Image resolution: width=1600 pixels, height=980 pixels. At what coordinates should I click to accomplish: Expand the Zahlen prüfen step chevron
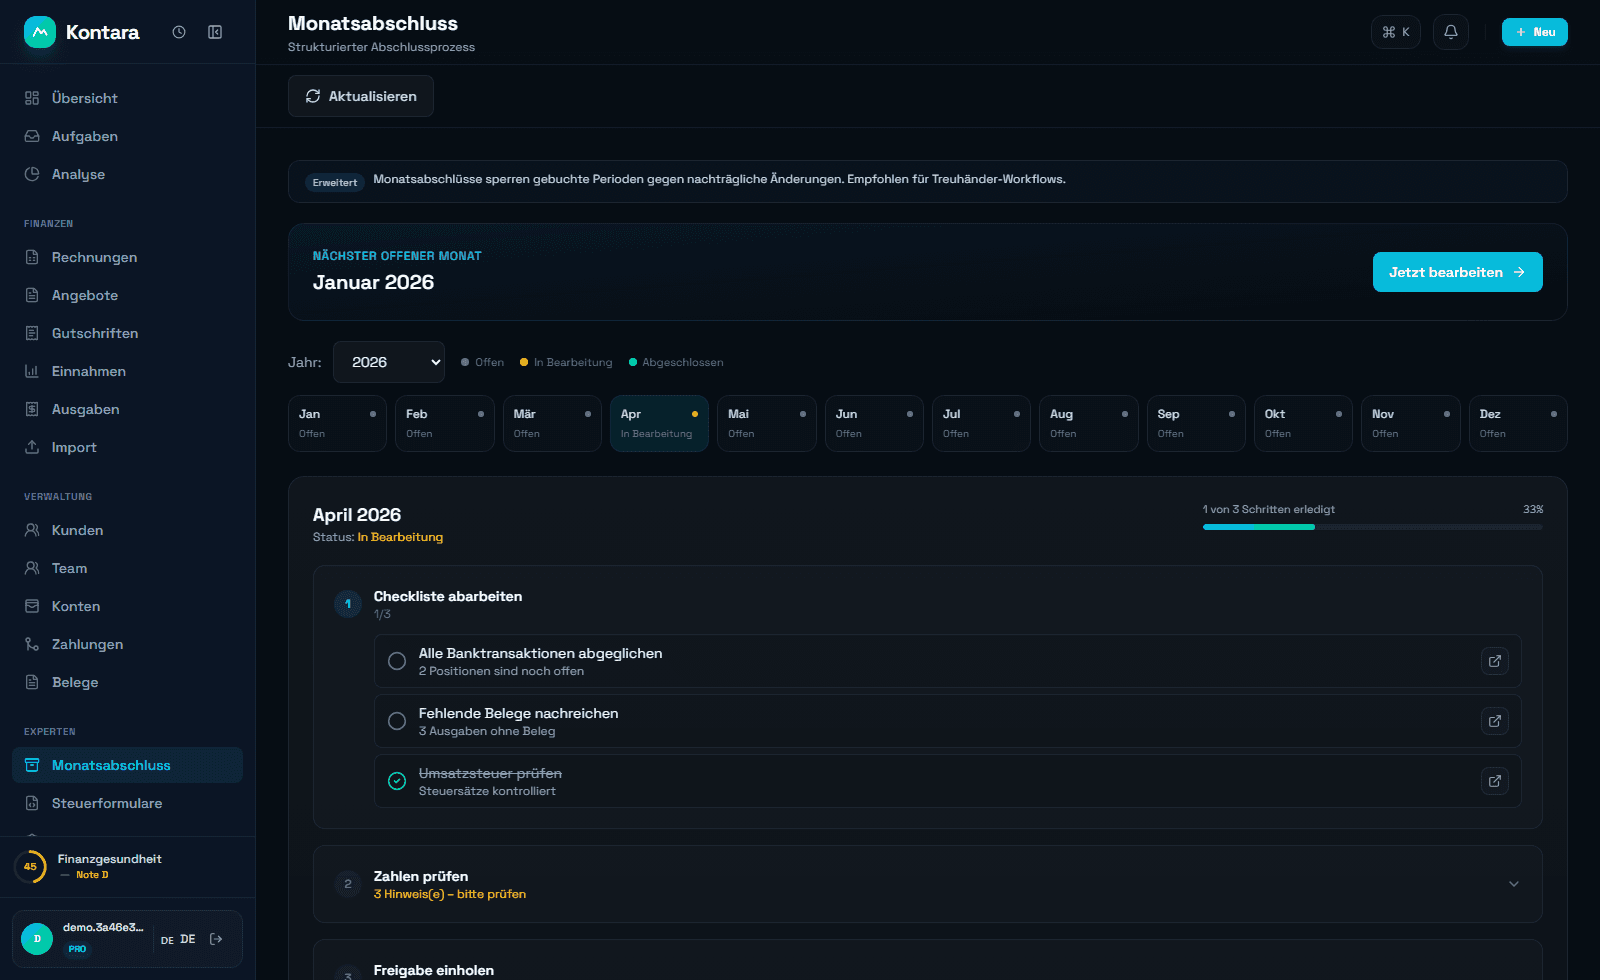coord(1514,884)
